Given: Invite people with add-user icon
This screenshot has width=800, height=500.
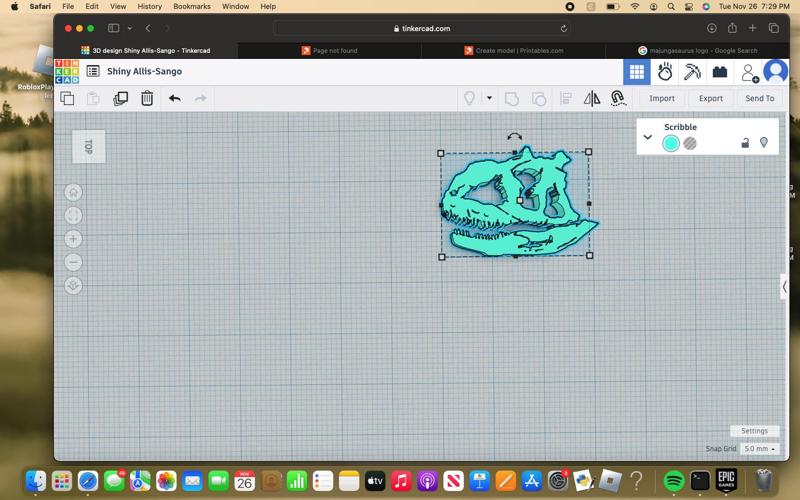Looking at the screenshot, I should coord(749,73).
